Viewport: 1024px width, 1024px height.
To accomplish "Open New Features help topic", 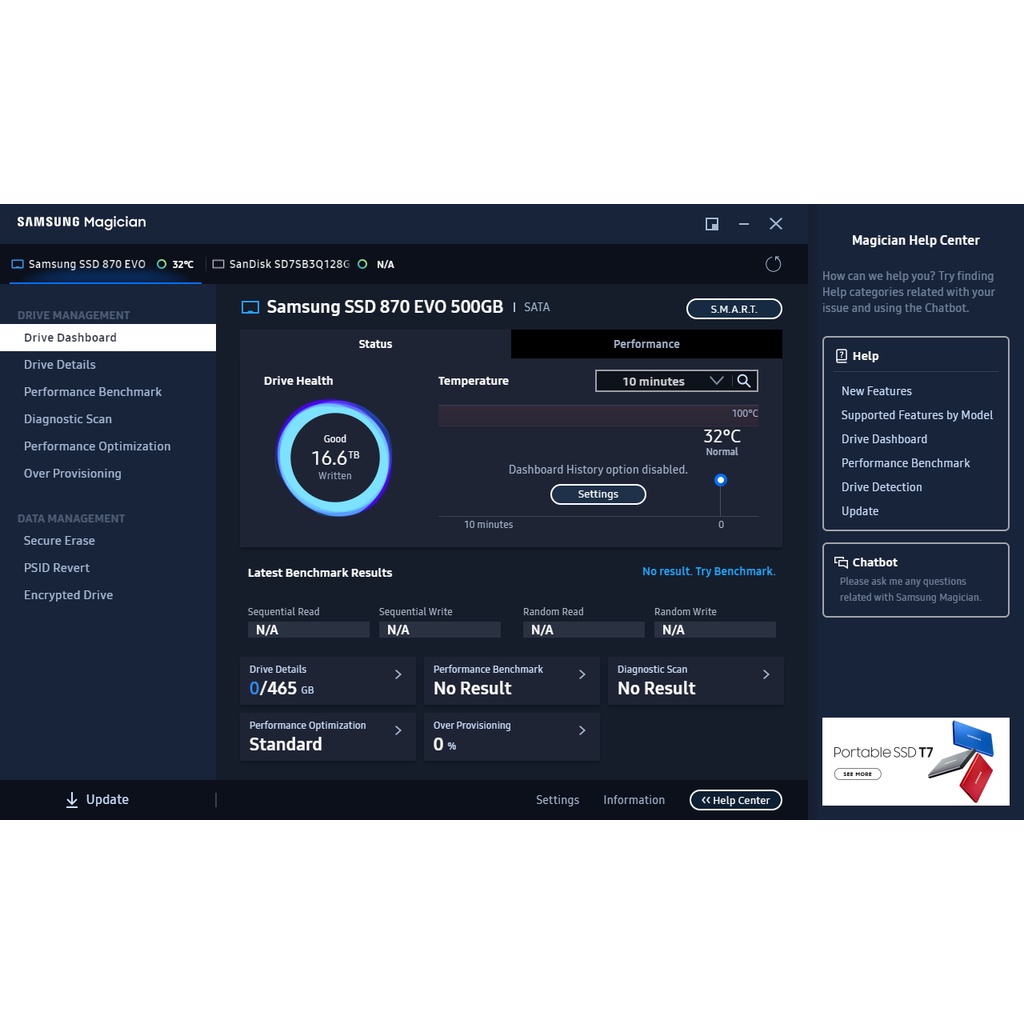I will [x=876, y=391].
